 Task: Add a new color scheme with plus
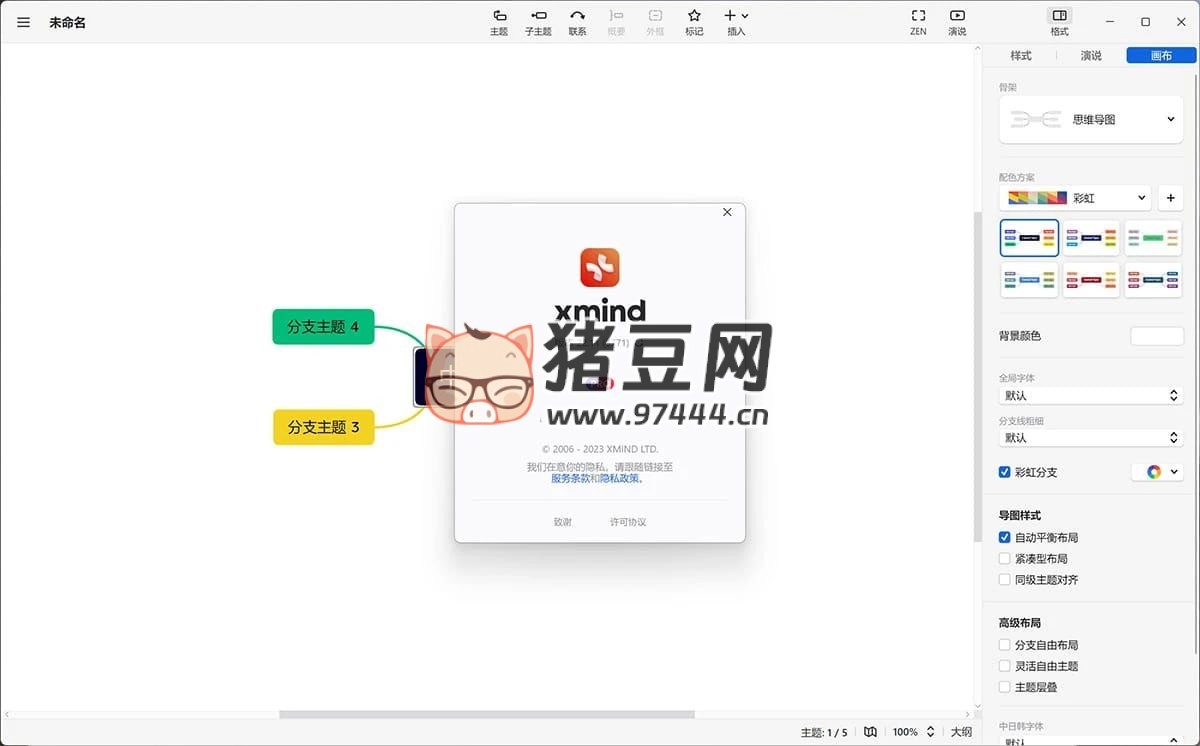(x=1171, y=198)
